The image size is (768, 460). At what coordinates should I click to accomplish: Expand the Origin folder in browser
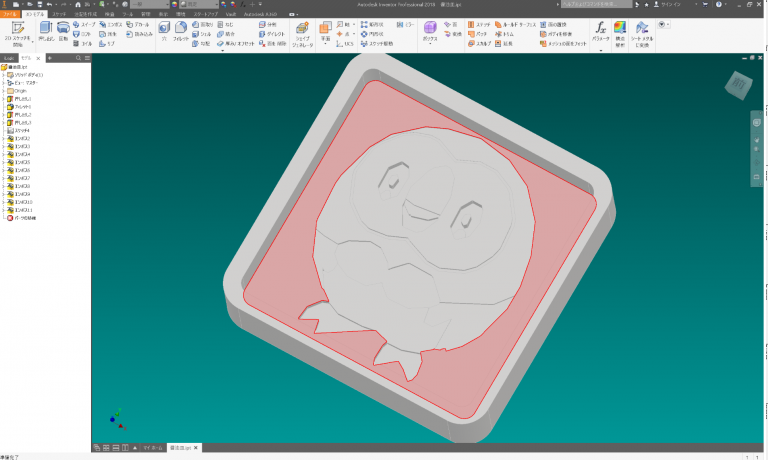point(3,91)
